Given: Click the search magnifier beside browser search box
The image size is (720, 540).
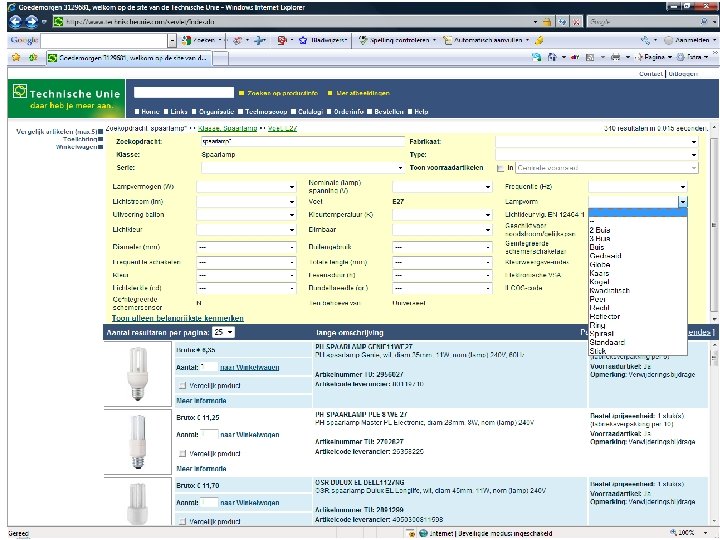Looking at the screenshot, I should [704, 21].
